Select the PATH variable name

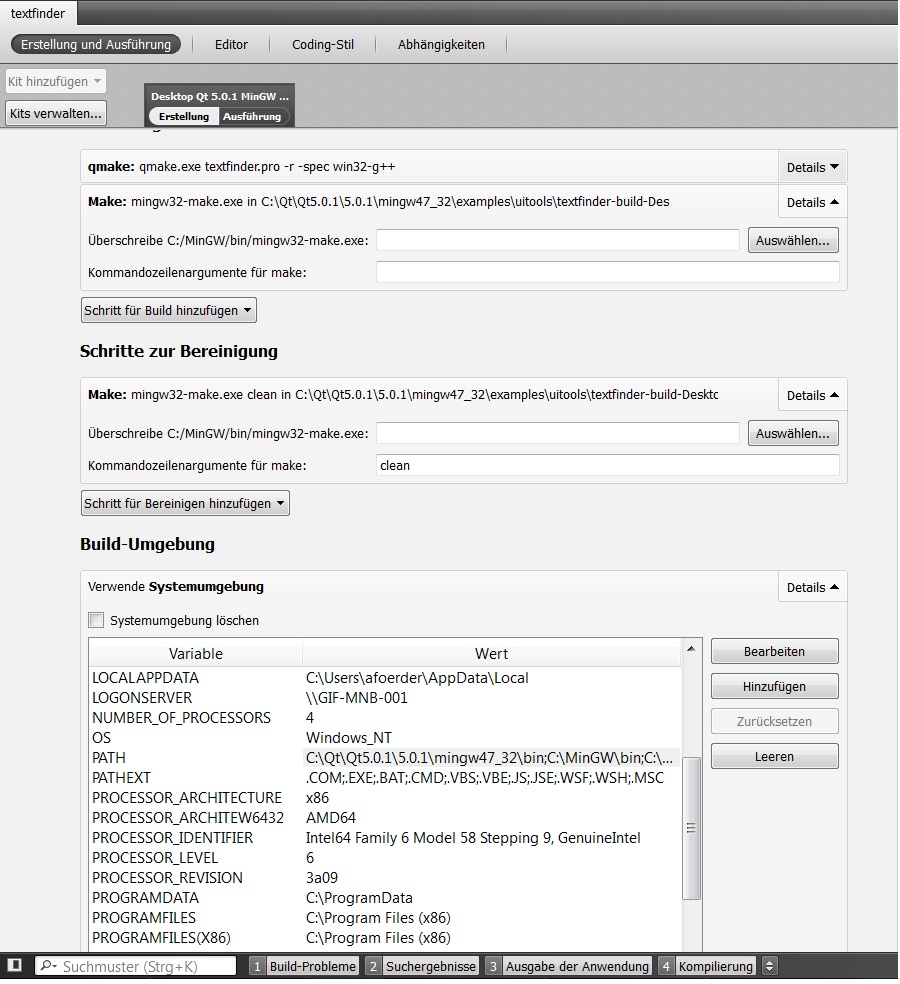(x=109, y=758)
